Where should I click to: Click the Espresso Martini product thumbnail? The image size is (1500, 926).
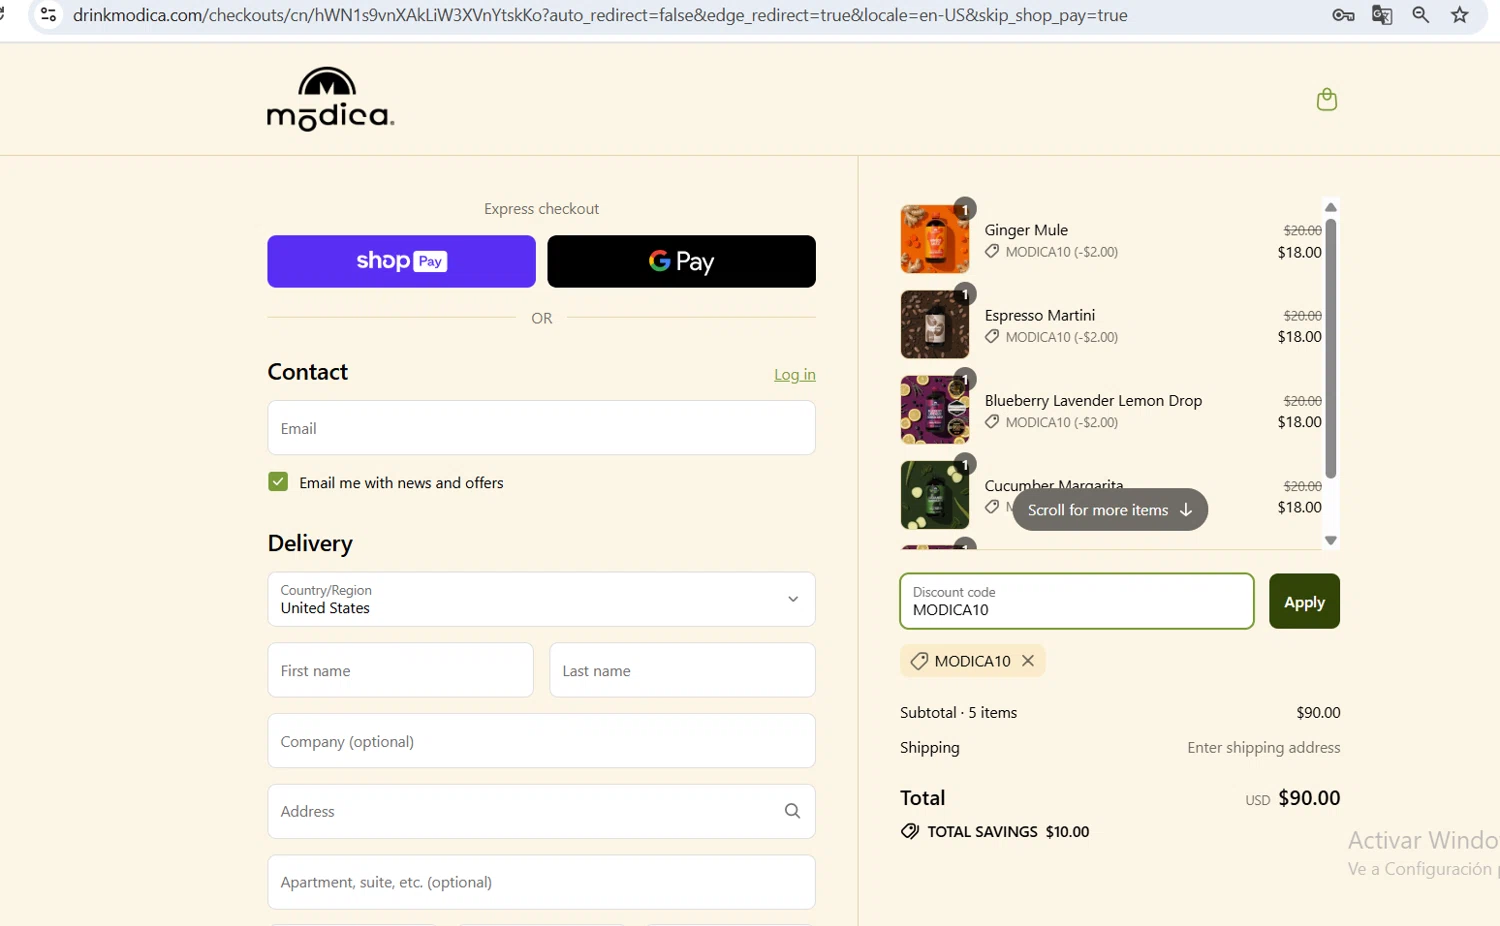point(934,324)
